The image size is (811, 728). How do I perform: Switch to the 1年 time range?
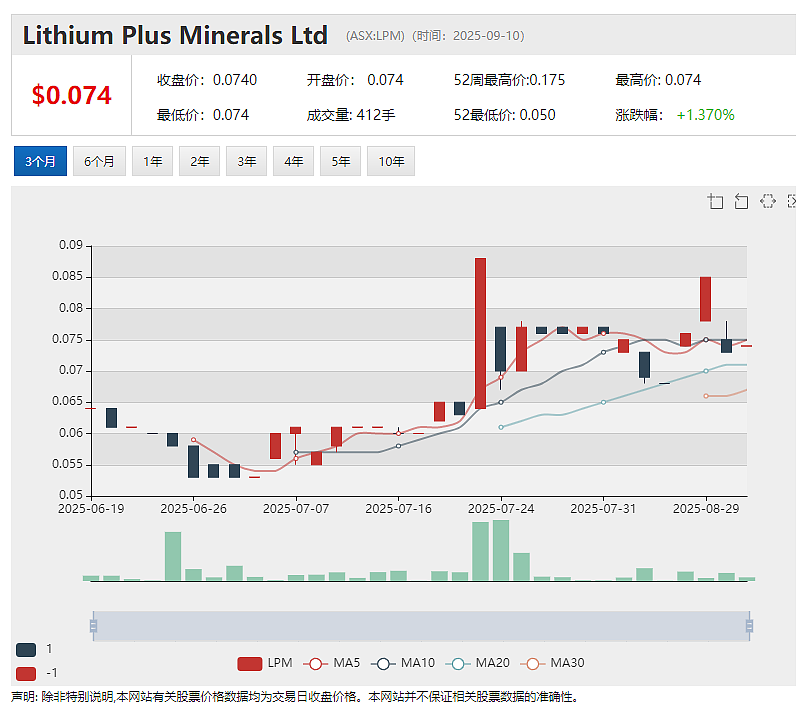click(152, 161)
